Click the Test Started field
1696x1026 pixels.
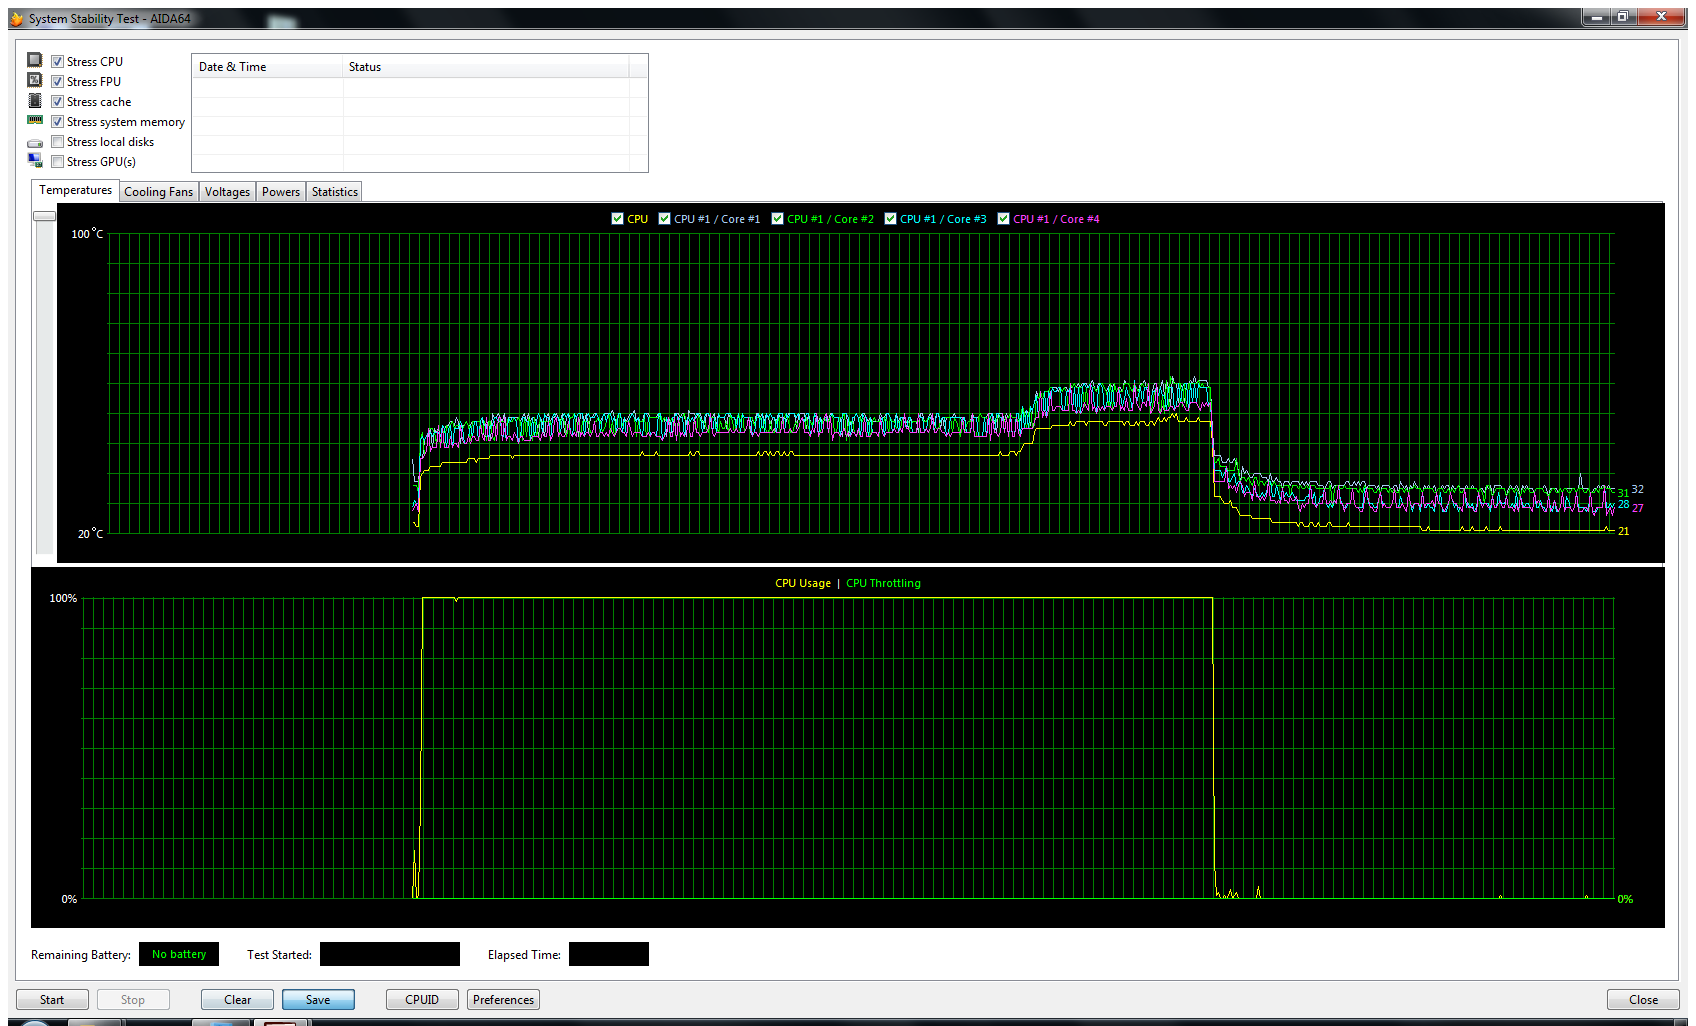click(x=390, y=954)
